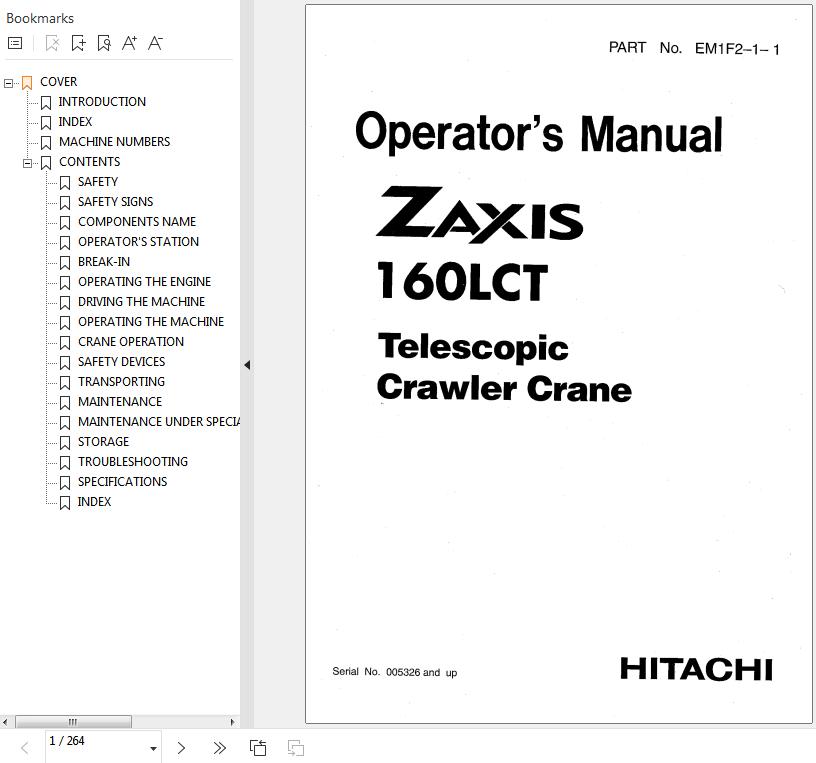
Task: Open the SAFETY SIGNS bookmark
Action: pyautogui.click(x=115, y=202)
